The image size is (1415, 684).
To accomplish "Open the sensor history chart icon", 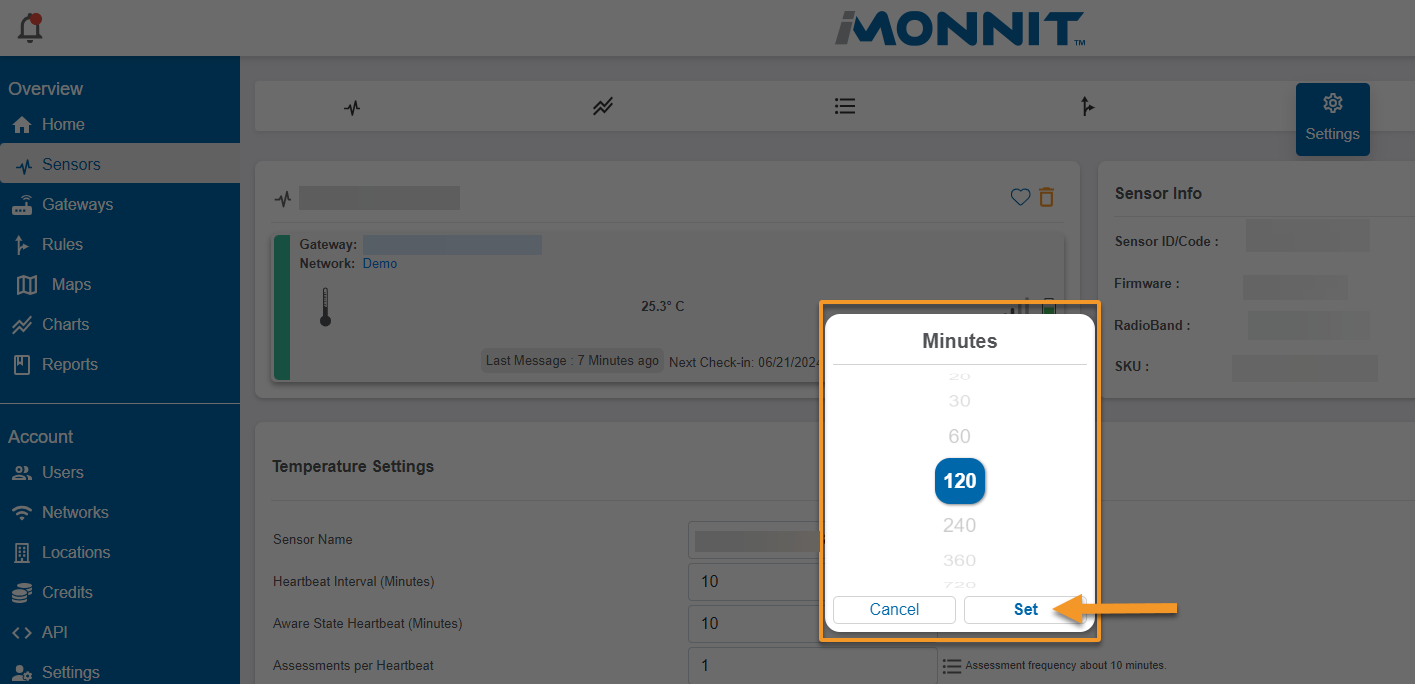I will (602, 106).
